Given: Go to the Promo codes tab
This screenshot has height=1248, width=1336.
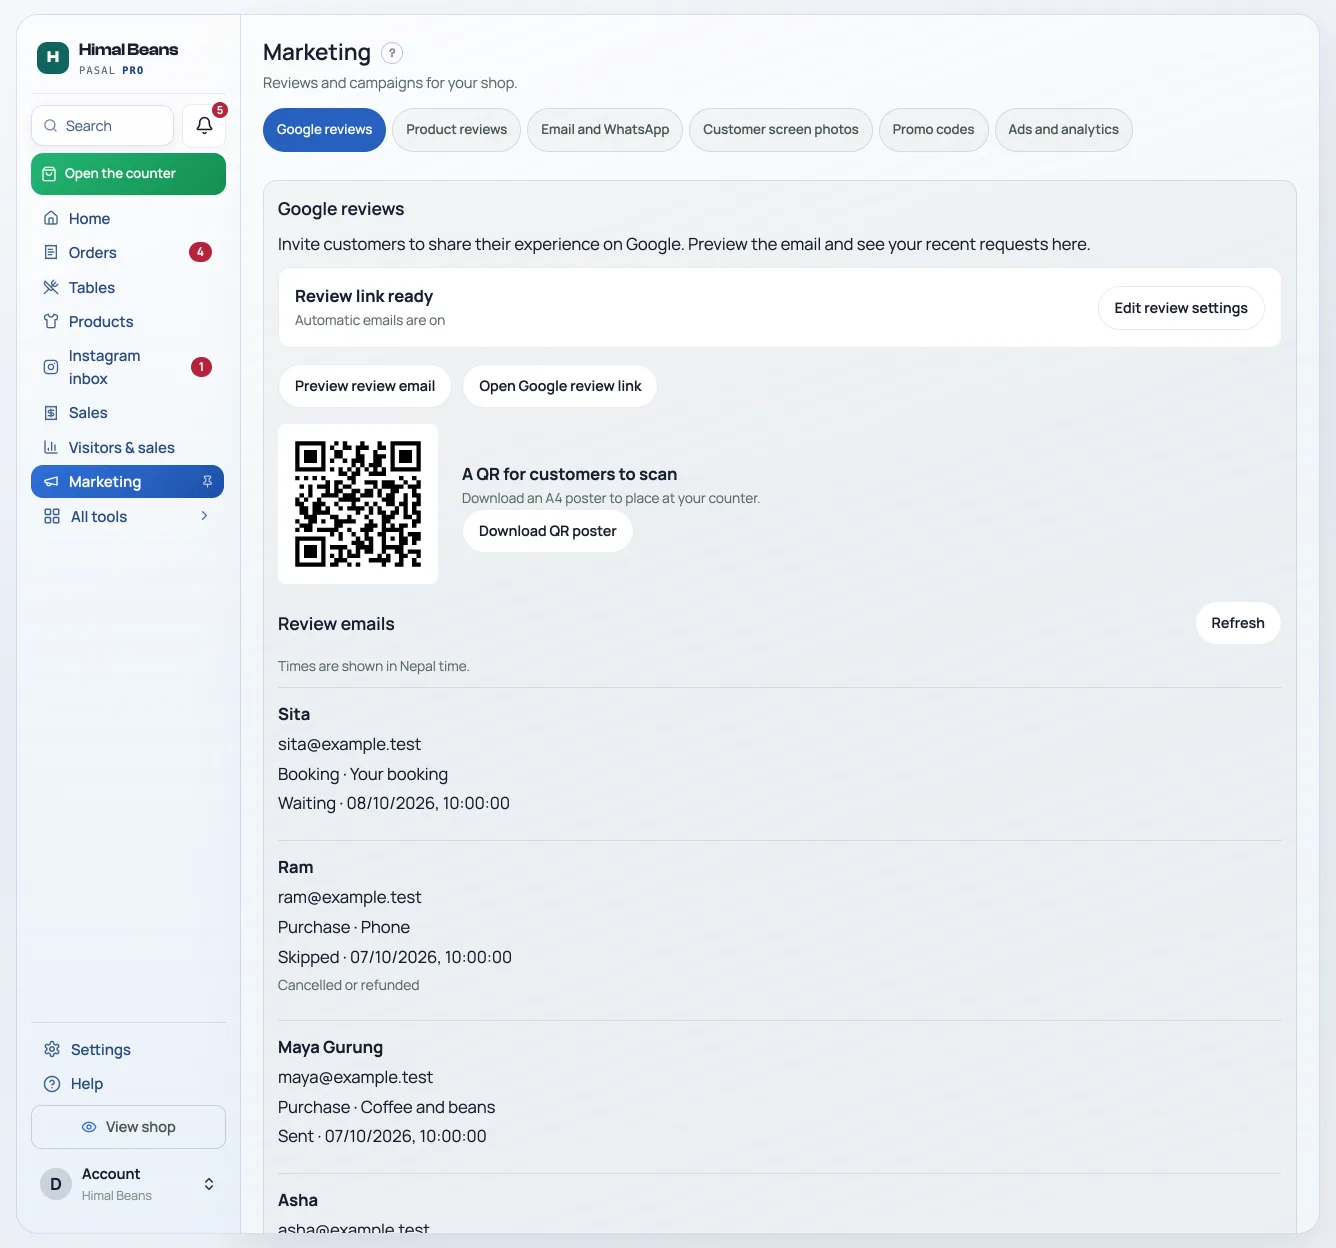Looking at the screenshot, I should pos(933,130).
